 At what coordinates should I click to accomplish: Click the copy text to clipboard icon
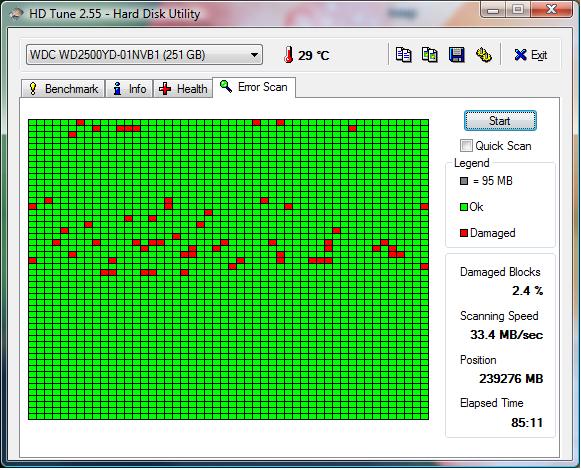pyautogui.click(x=403, y=55)
